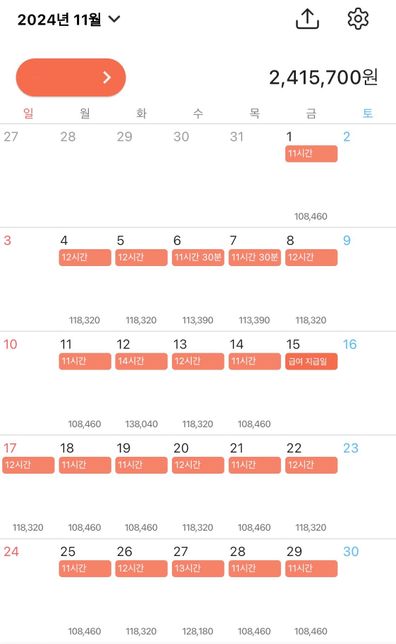The width and height of the screenshot is (396, 644).
Task: Select the 11시간 shift on November 1
Action: pyautogui.click(x=311, y=154)
